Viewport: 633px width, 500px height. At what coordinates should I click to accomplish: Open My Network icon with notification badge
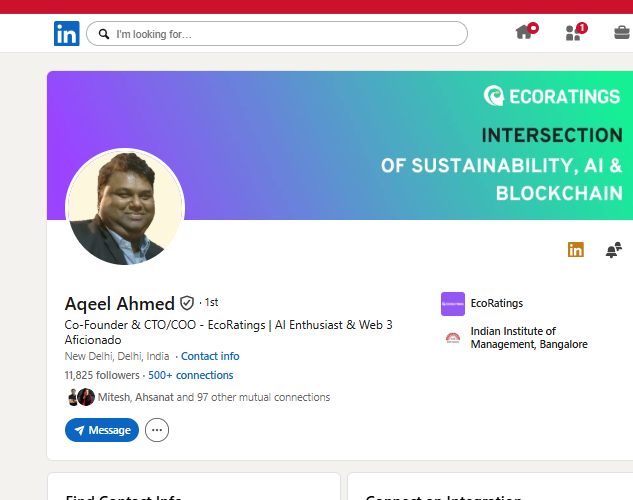pos(576,32)
